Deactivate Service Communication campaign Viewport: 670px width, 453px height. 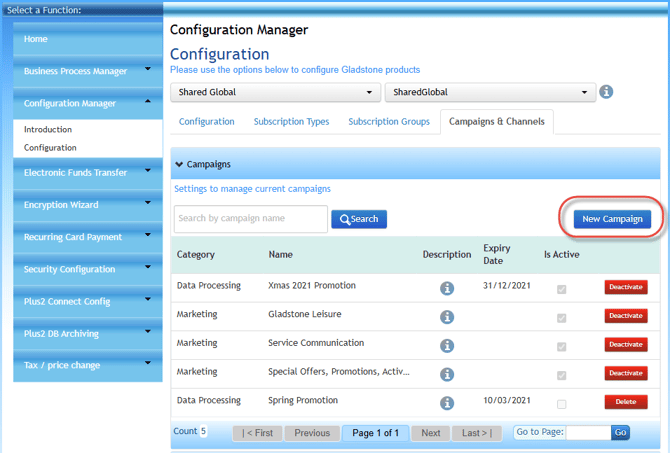coord(626,344)
